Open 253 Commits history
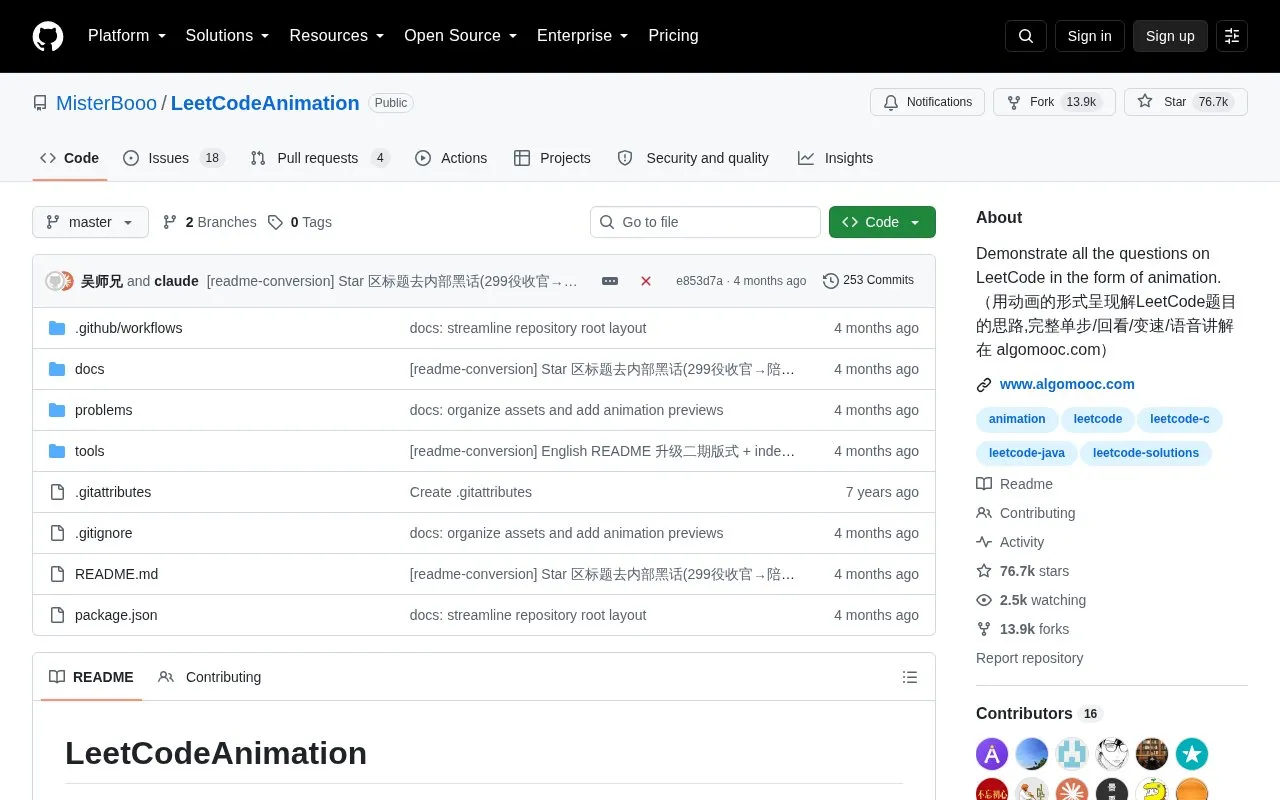 [868, 281]
